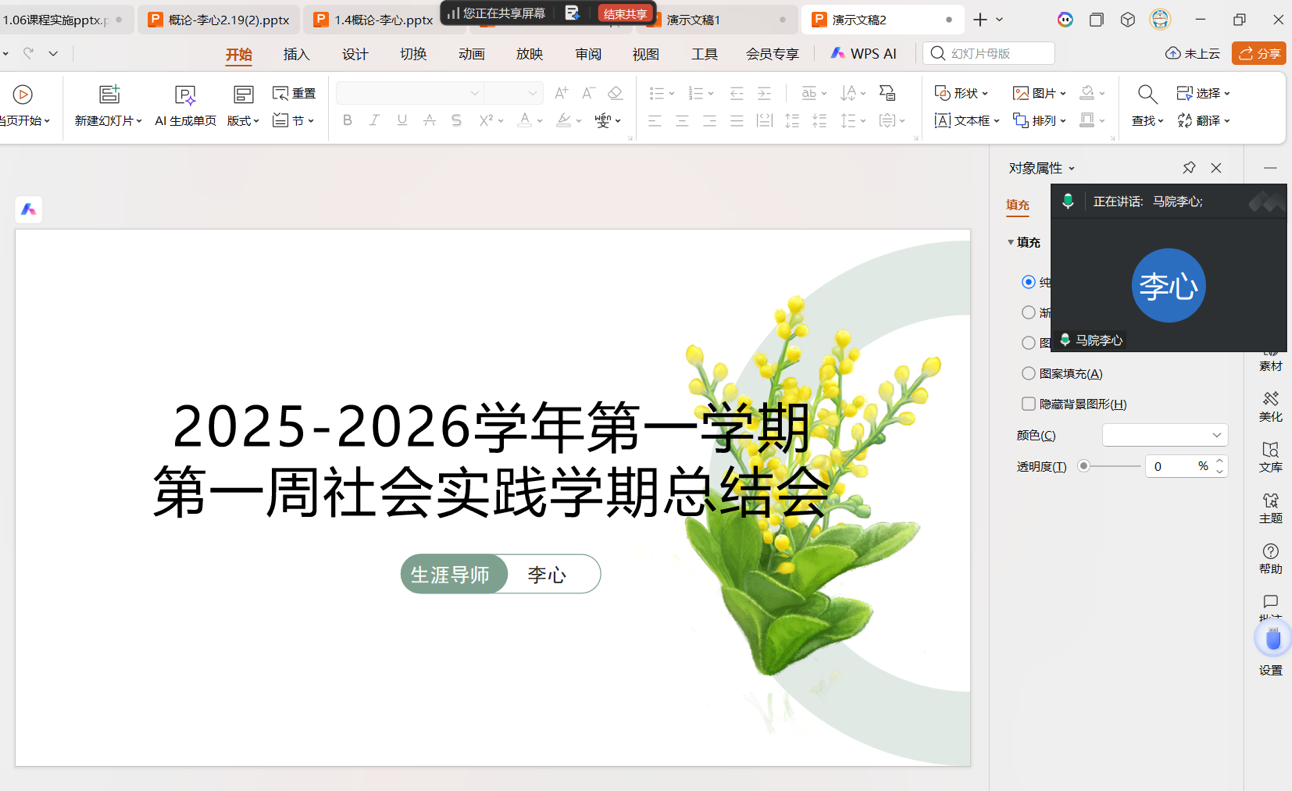Screen dimensions: 1292x791
Task: Click the 透明度 slider handle
Action: pos(1083,466)
